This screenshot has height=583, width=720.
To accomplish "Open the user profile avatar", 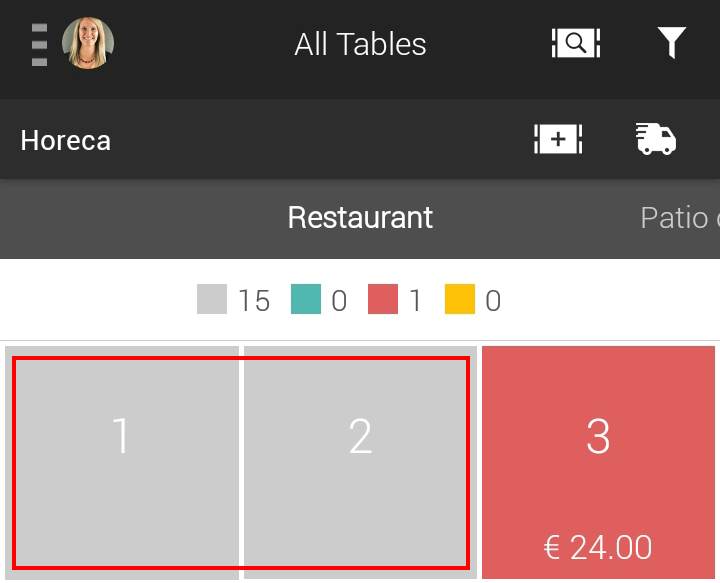I will (x=88, y=43).
